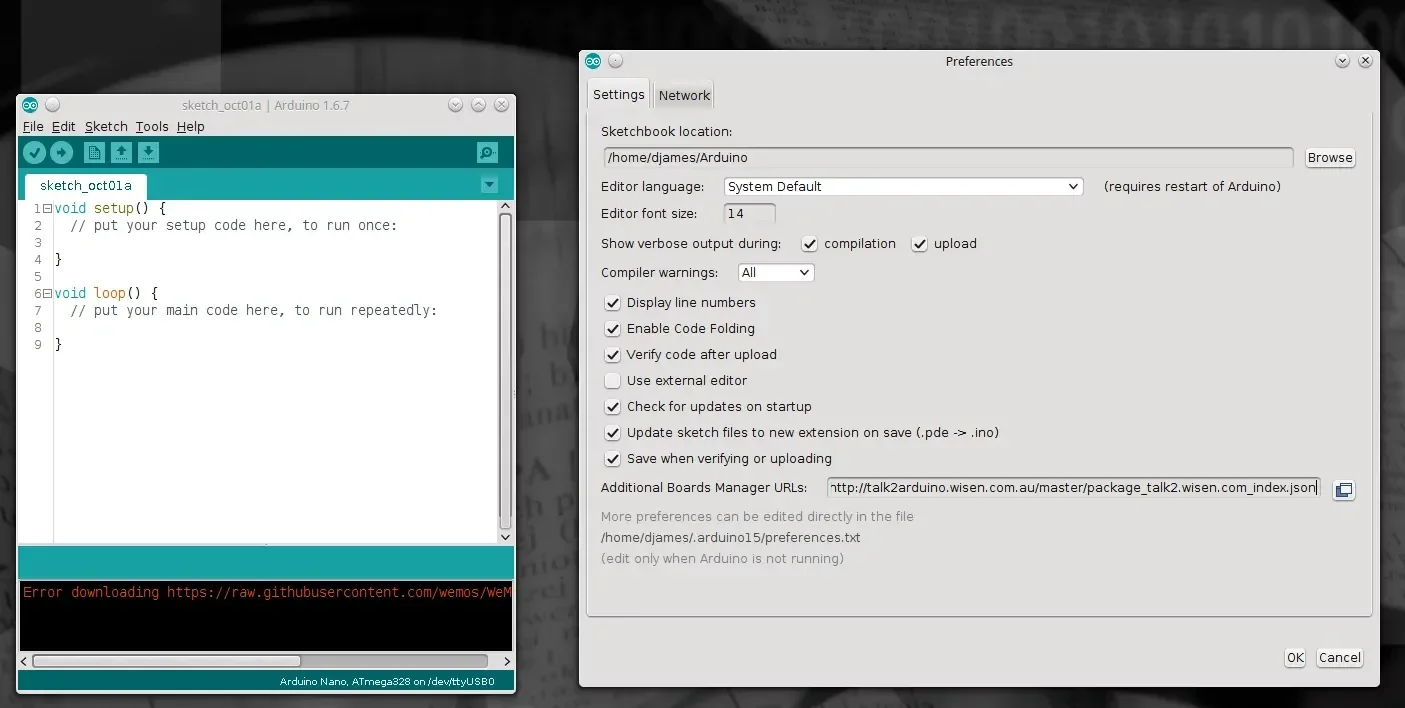Uncheck verbose output during upload
The width and height of the screenshot is (1405, 708).
(x=920, y=244)
